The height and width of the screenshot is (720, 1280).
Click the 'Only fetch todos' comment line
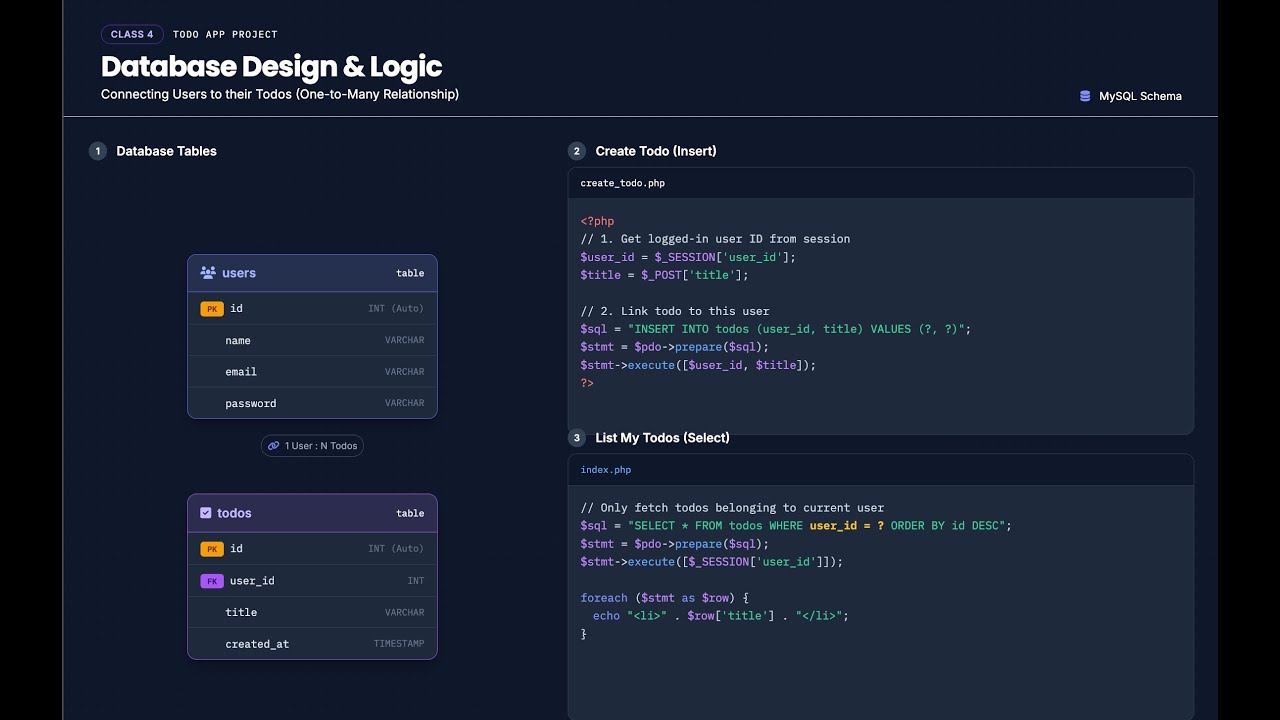tap(732, 508)
